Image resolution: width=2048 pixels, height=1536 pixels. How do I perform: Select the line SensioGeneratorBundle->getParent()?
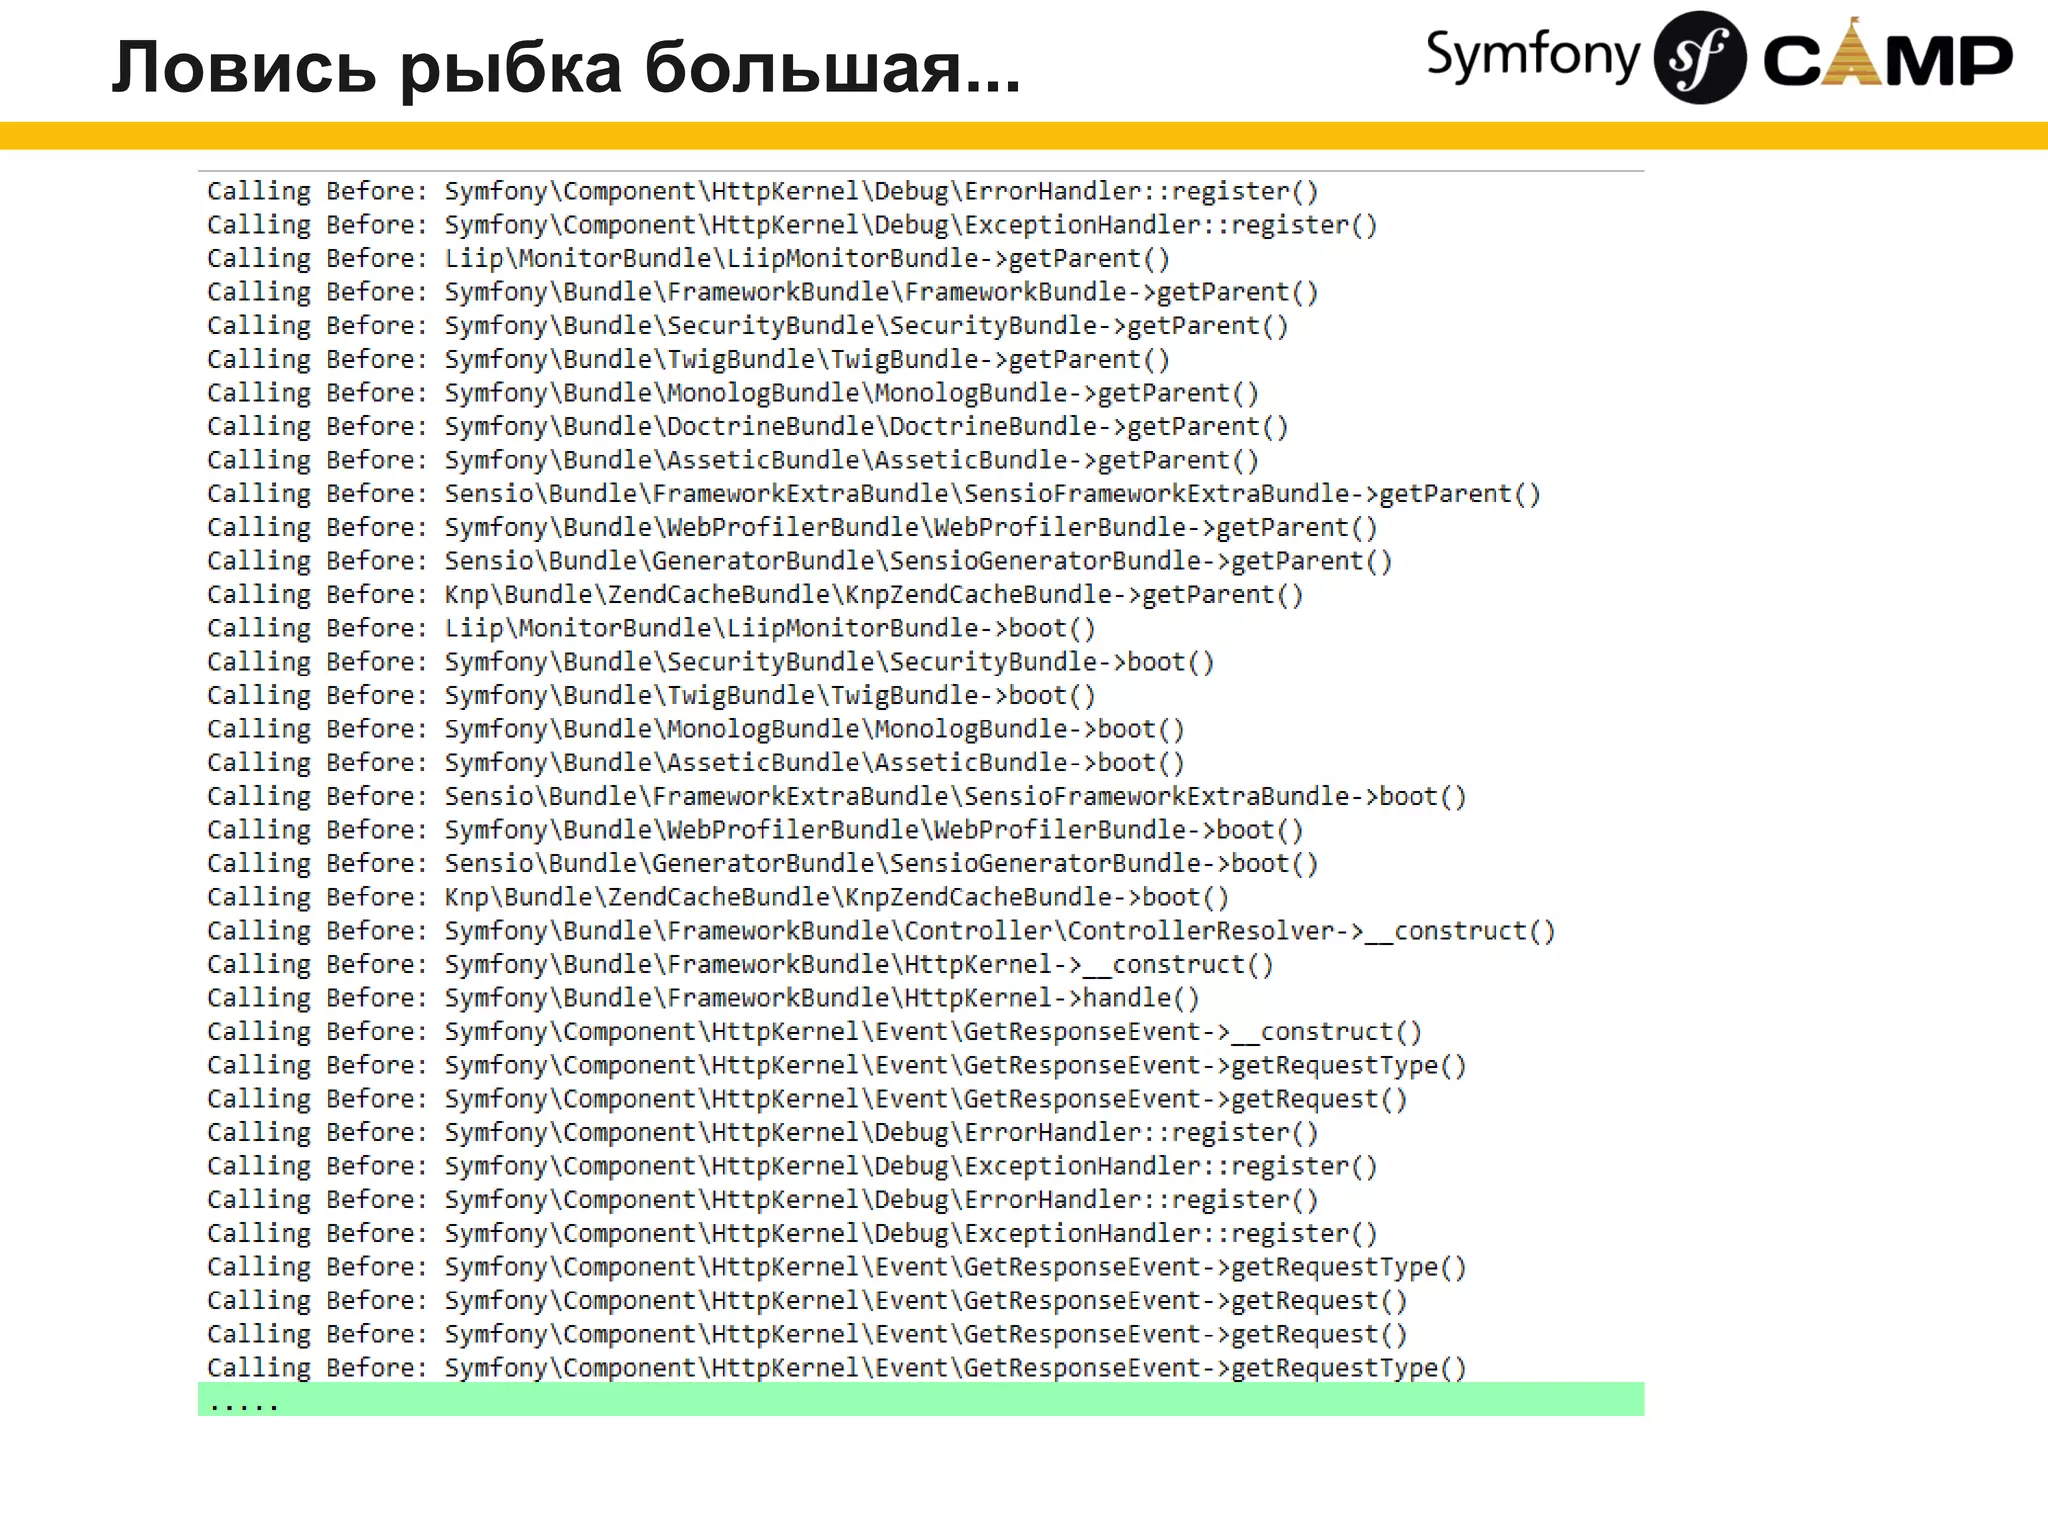click(x=800, y=561)
